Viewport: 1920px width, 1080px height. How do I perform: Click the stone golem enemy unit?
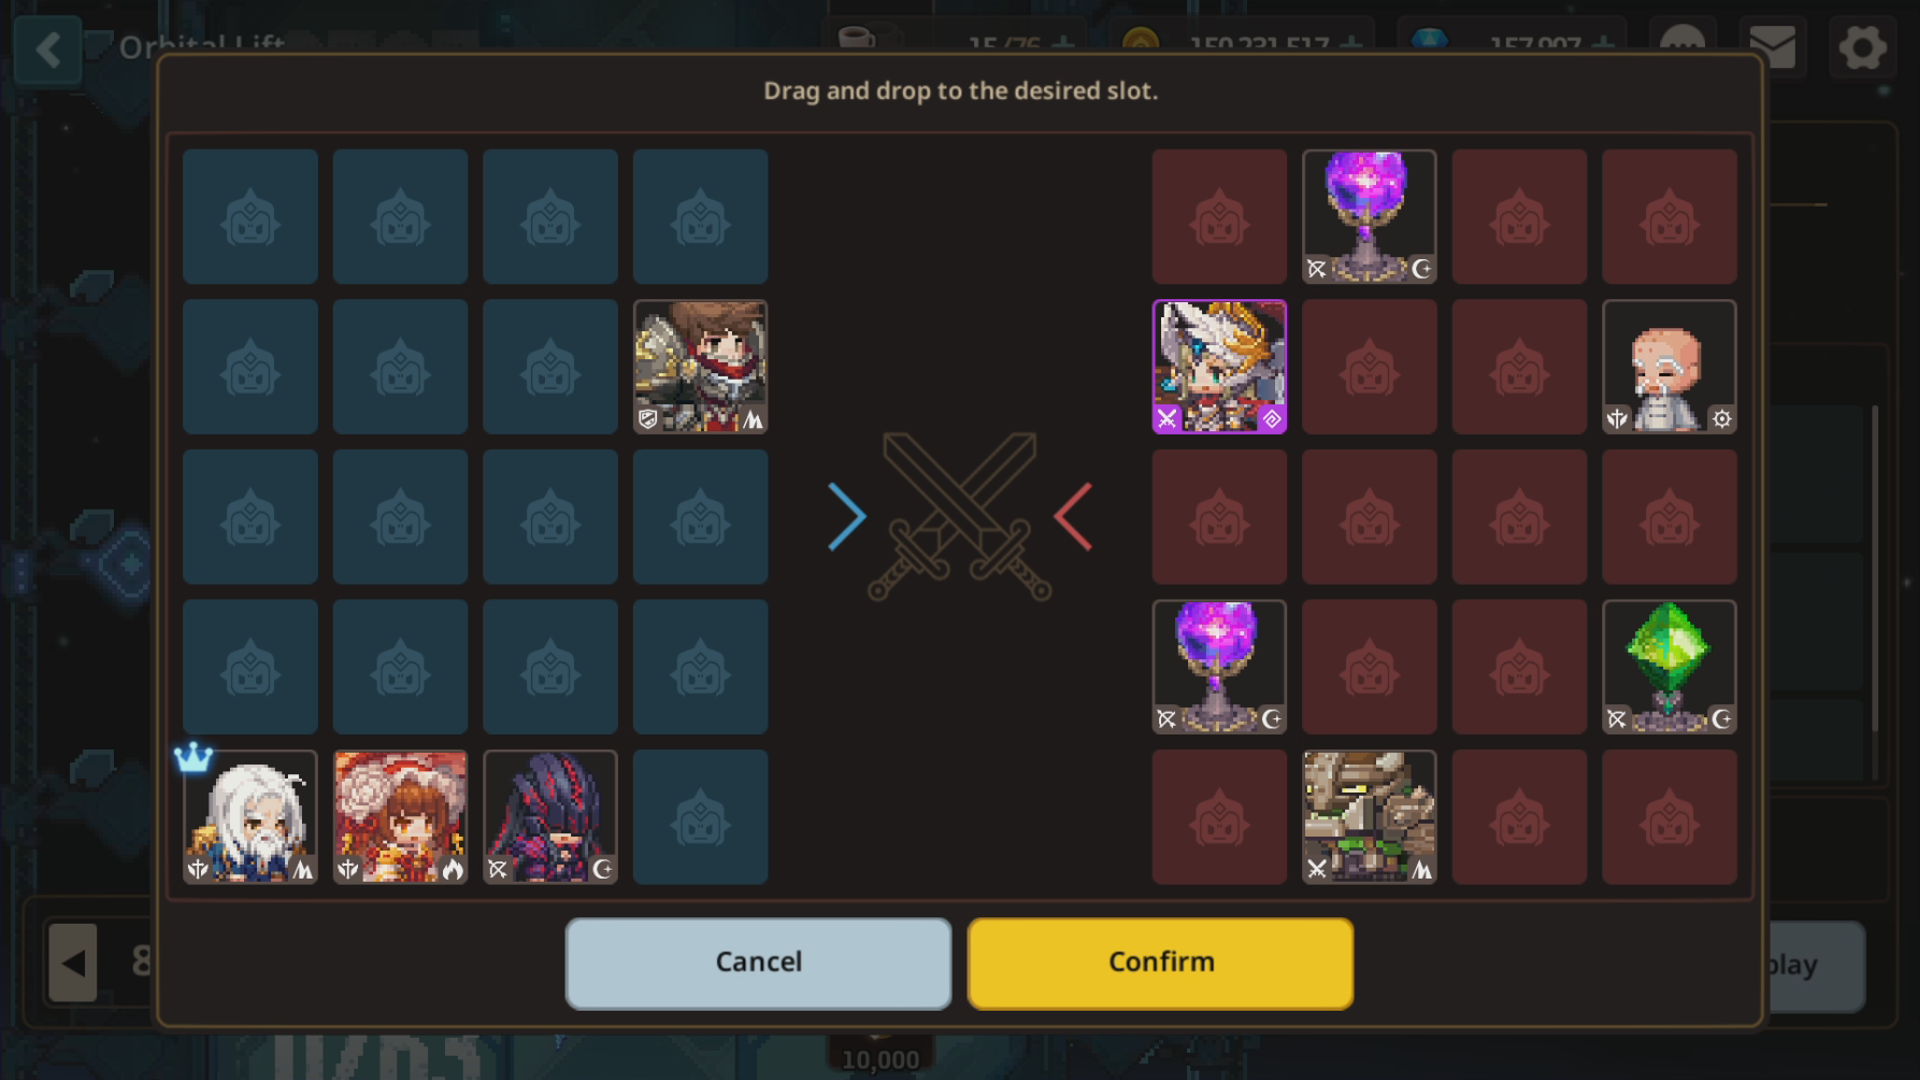point(1369,816)
